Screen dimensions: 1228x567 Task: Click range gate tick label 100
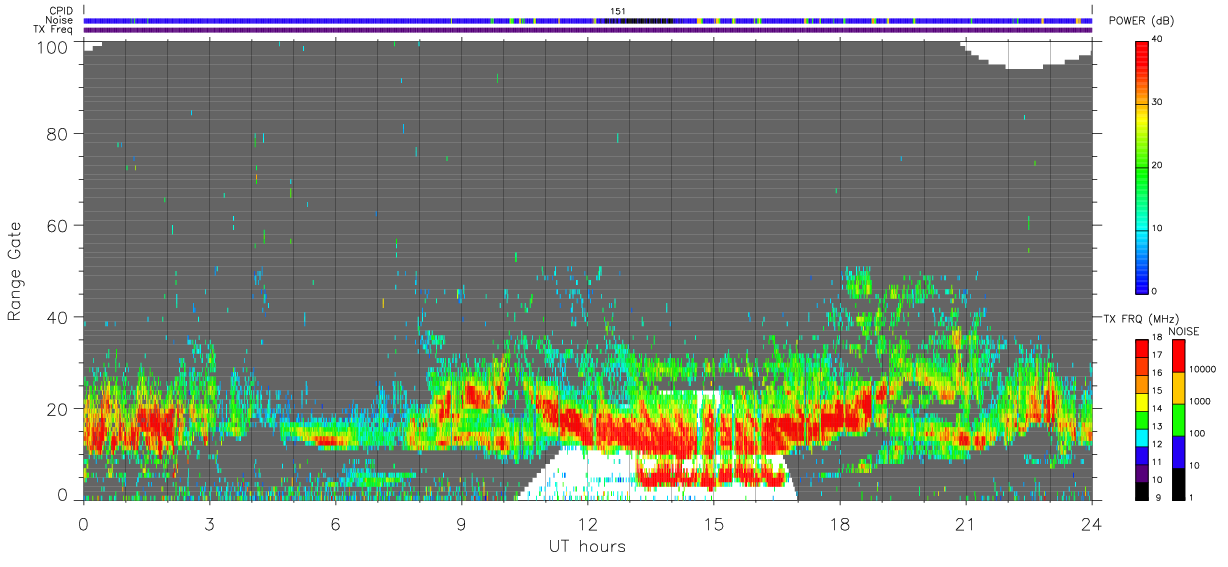[52, 46]
